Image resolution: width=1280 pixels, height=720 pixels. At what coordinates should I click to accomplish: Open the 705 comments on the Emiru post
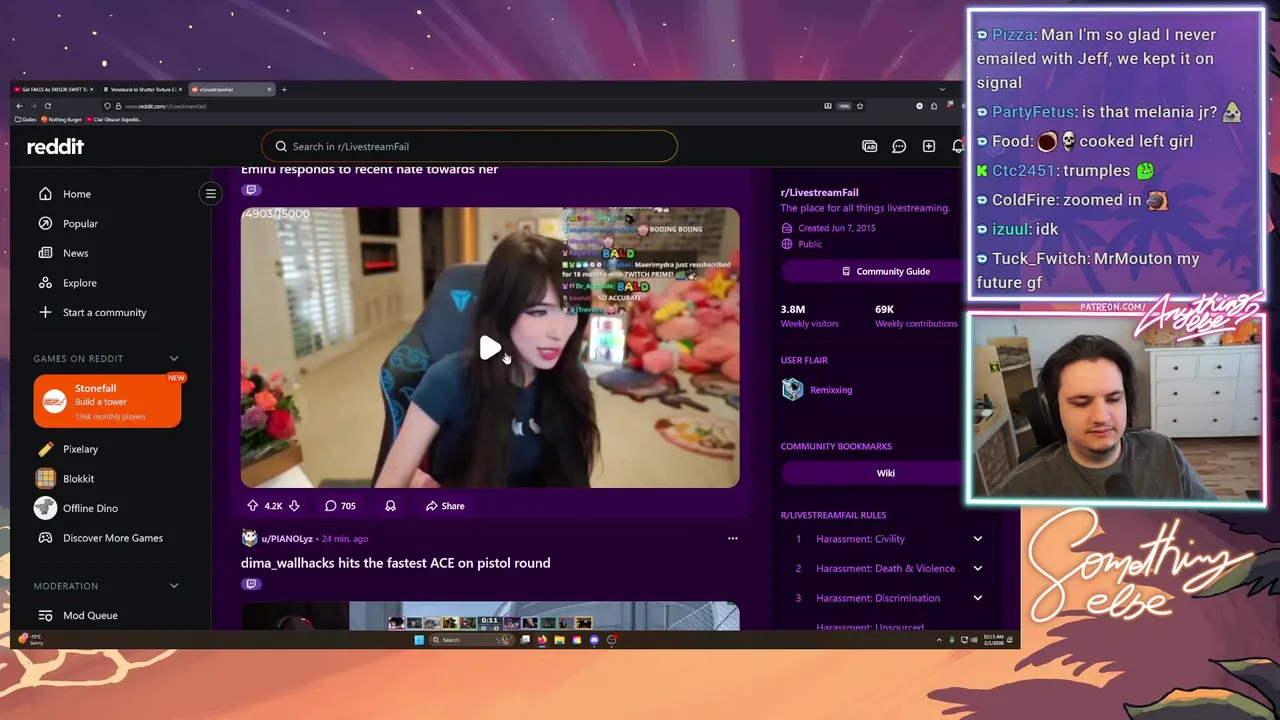tap(340, 506)
